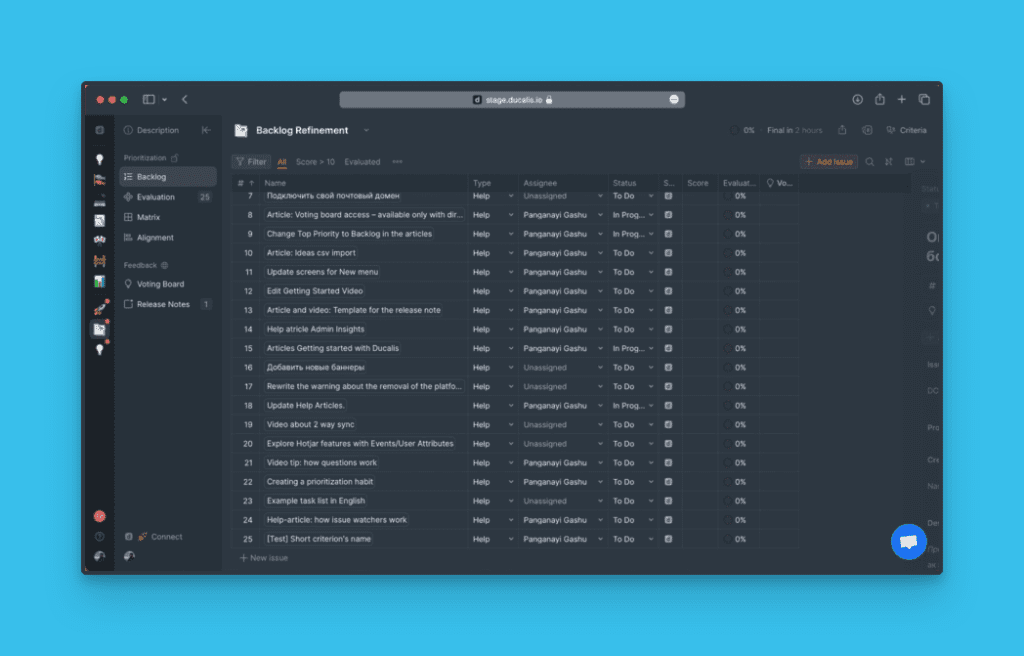Open the blue chat support bubble

(x=908, y=542)
